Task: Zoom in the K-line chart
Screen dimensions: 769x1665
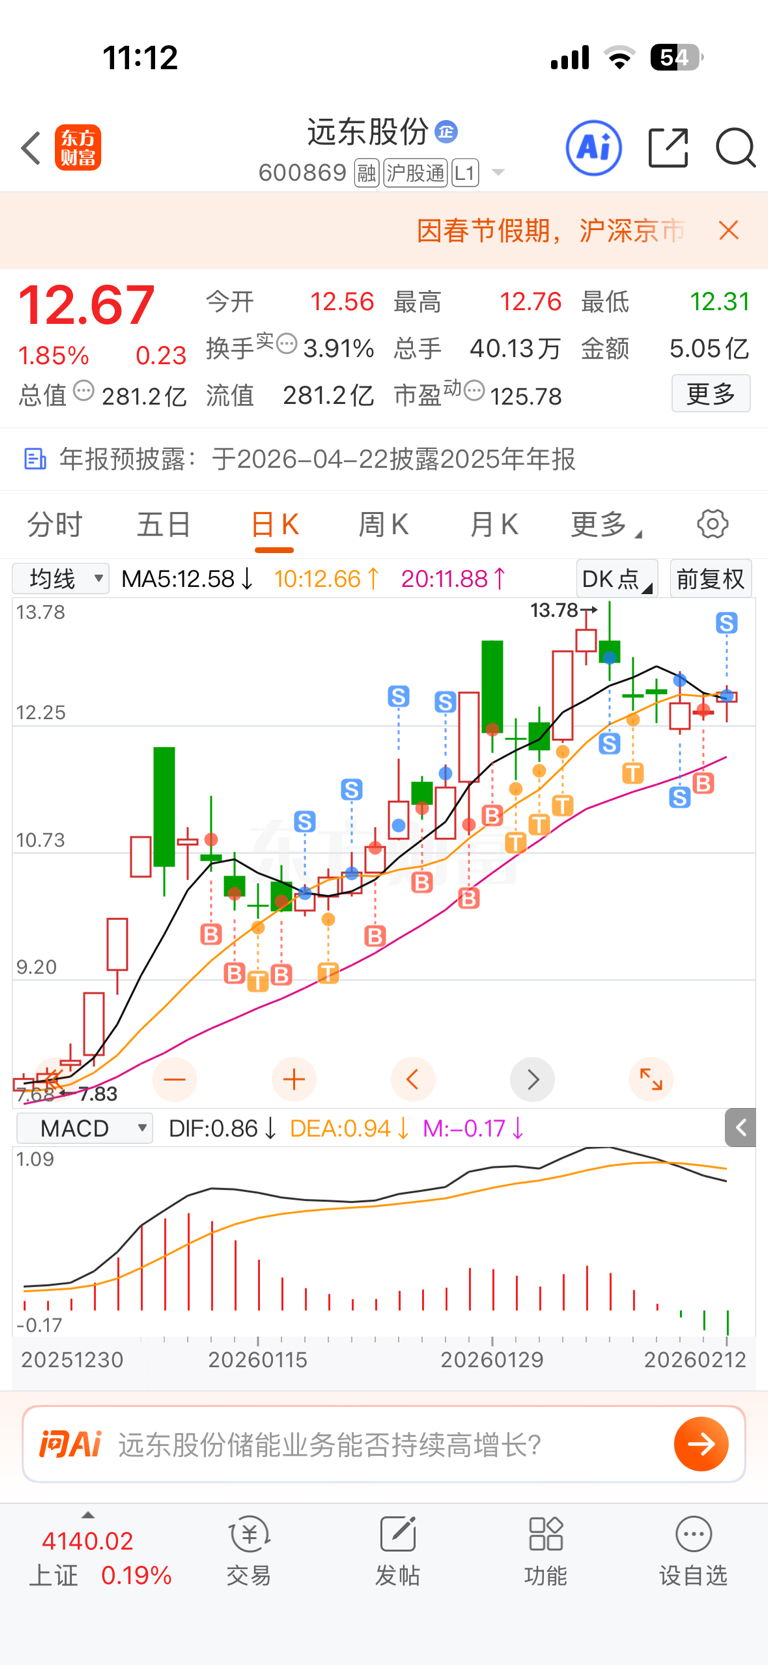Action: click(294, 1079)
